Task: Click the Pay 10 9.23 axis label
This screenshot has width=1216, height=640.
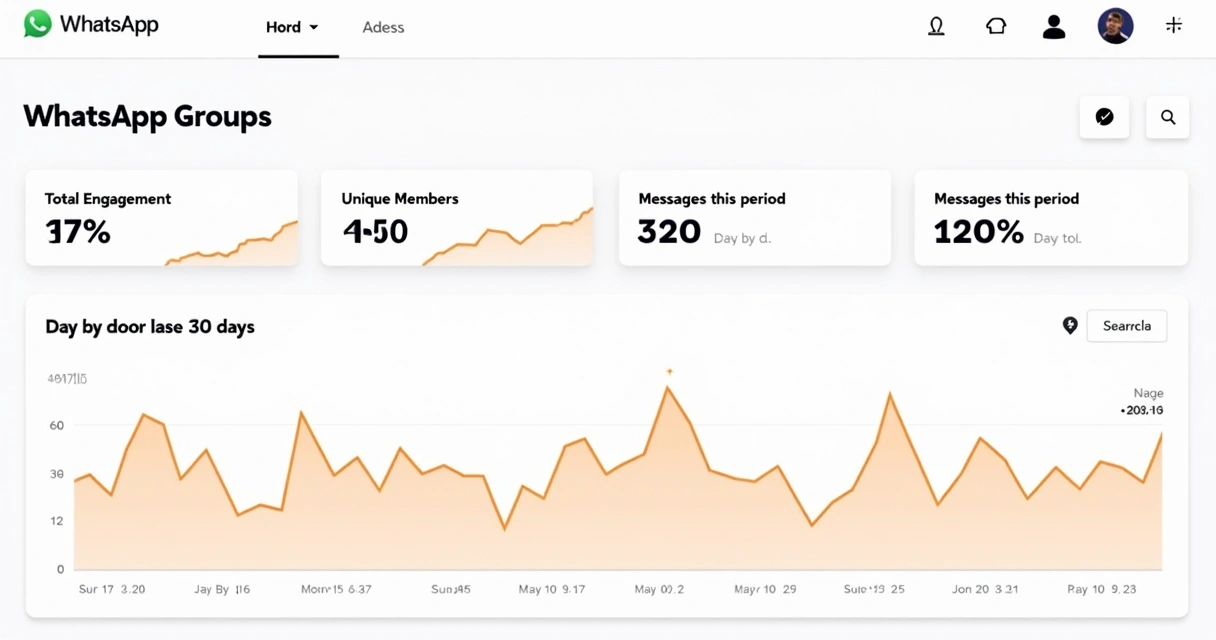Action: [x=1101, y=589]
